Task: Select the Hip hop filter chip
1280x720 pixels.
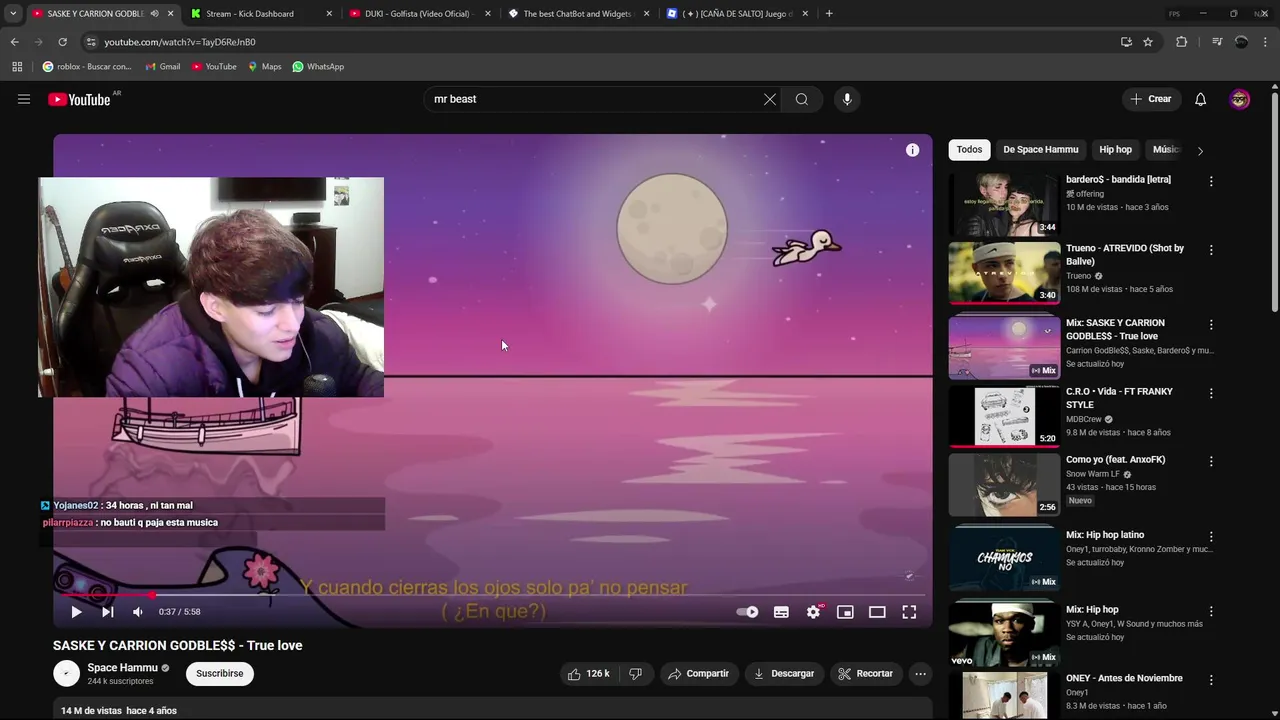Action: pyautogui.click(x=1116, y=150)
